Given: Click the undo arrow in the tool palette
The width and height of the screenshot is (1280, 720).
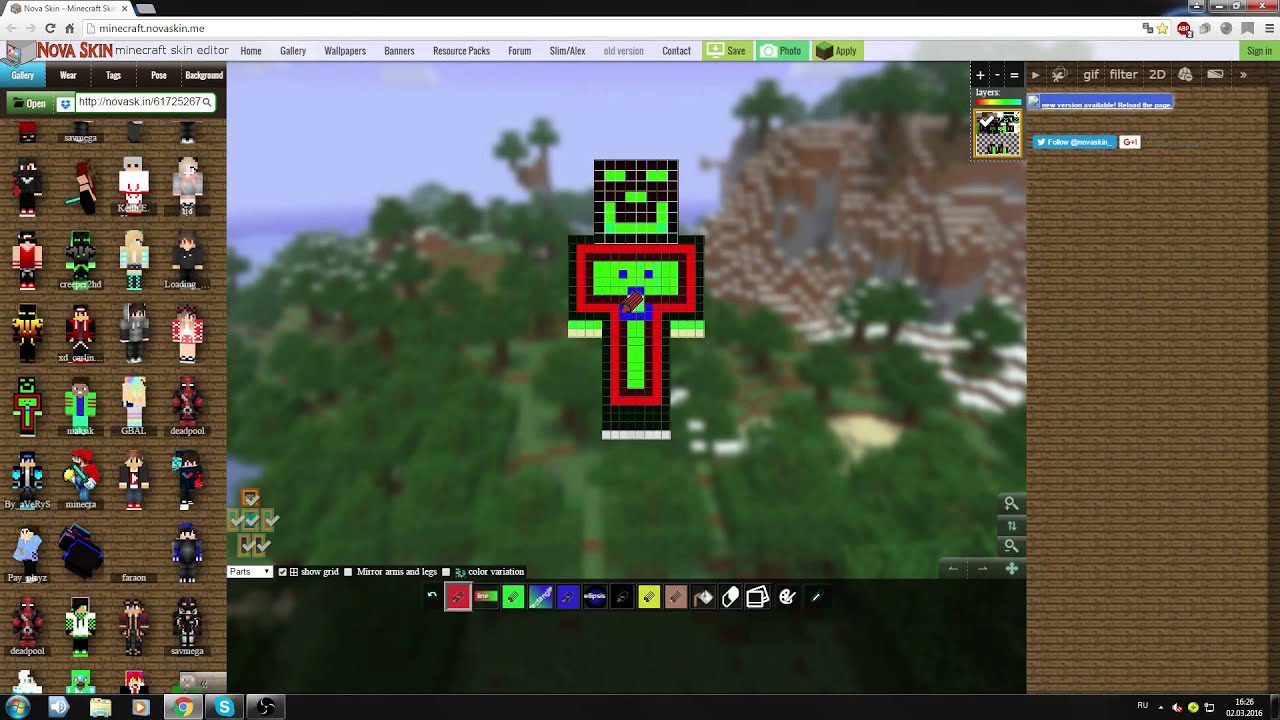Looking at the screenshot, I should [x=432, y=596].
